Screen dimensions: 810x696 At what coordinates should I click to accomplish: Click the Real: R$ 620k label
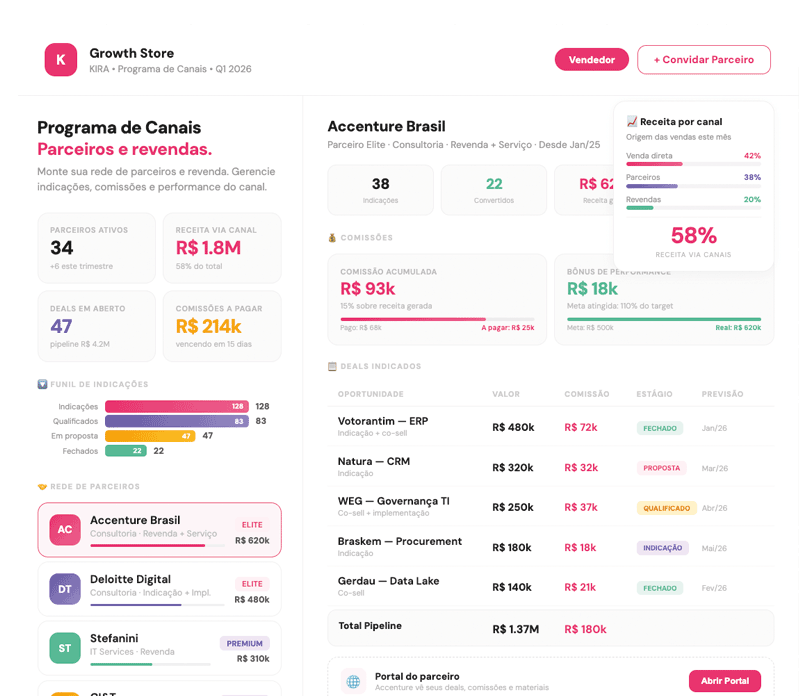pos(738,328)
